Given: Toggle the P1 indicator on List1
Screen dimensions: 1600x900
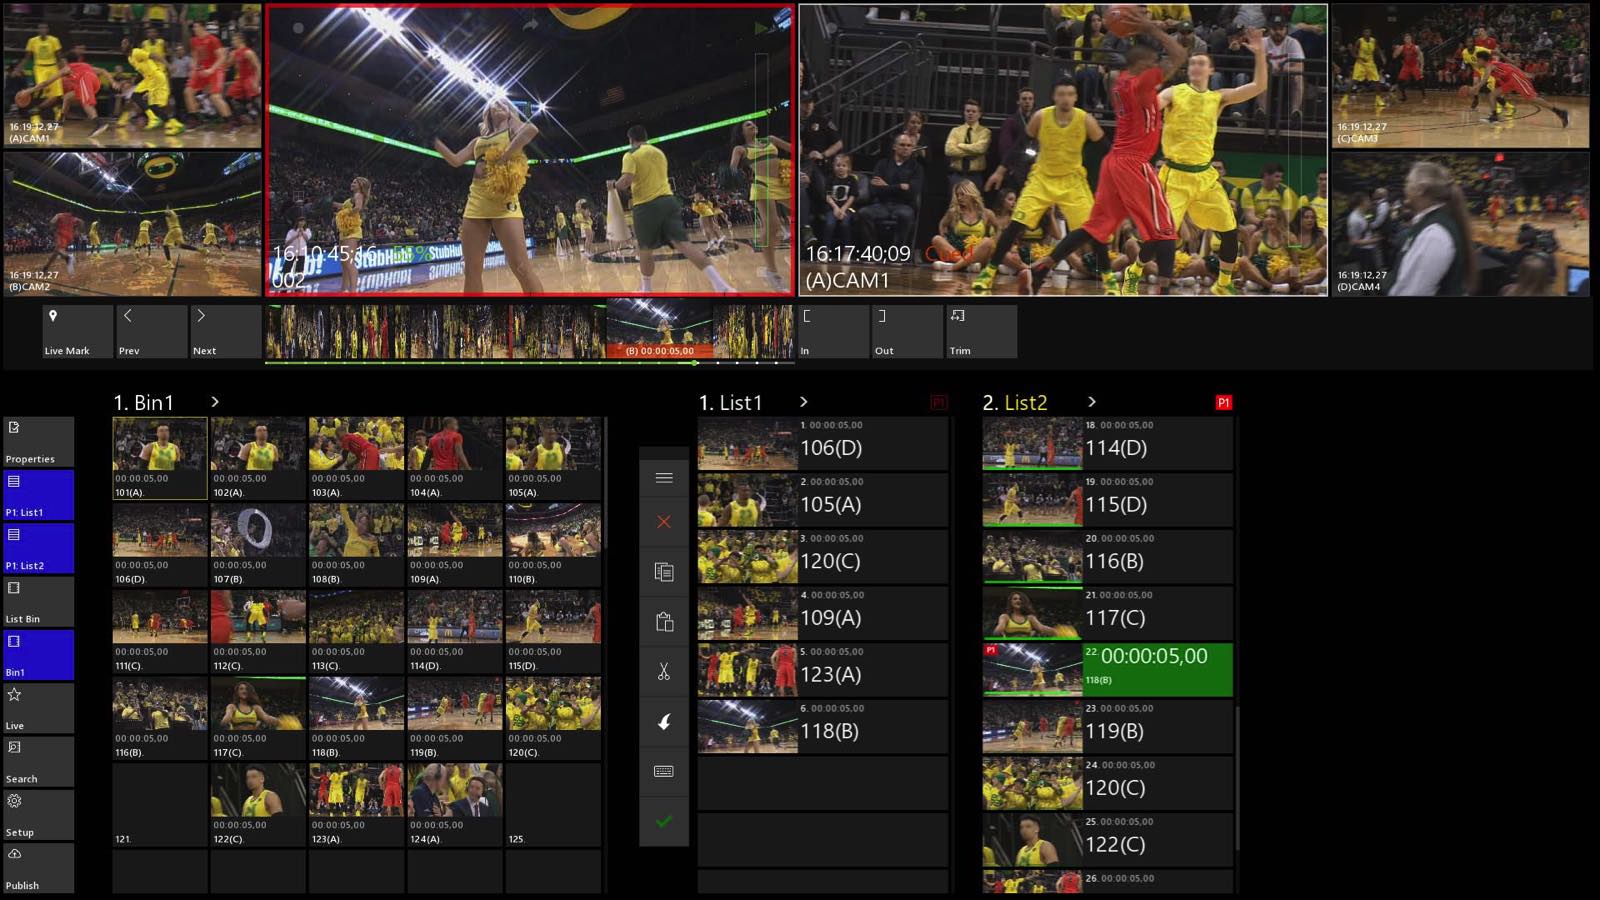Looking at the screenshot, I should pos(938,402).
